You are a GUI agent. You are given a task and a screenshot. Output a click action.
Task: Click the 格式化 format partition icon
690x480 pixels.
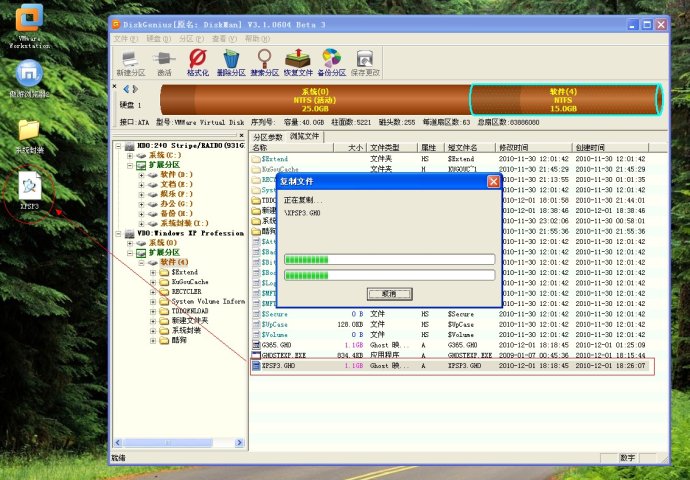pos(198,62)
